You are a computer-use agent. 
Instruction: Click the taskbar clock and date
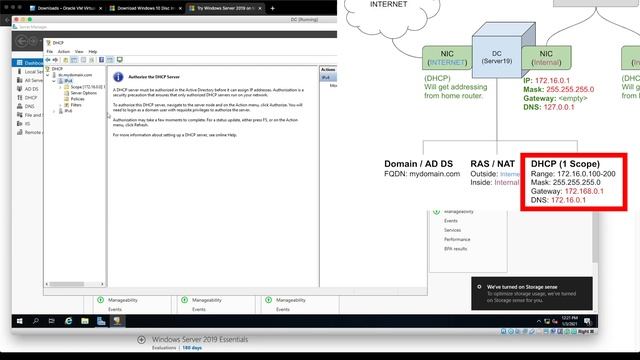tap(569, 321)
